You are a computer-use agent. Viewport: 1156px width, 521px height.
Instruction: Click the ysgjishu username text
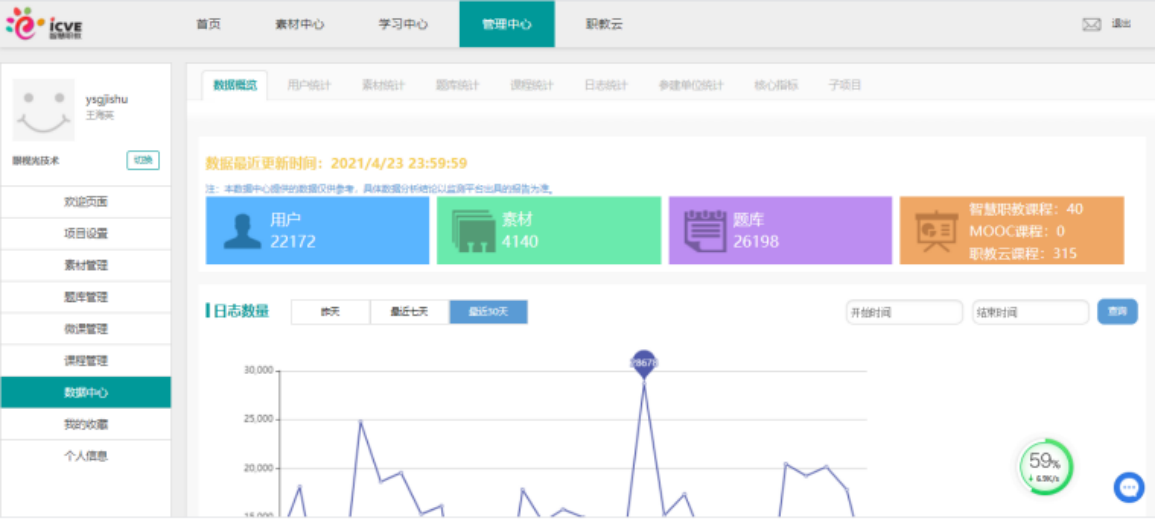(107, 99)
